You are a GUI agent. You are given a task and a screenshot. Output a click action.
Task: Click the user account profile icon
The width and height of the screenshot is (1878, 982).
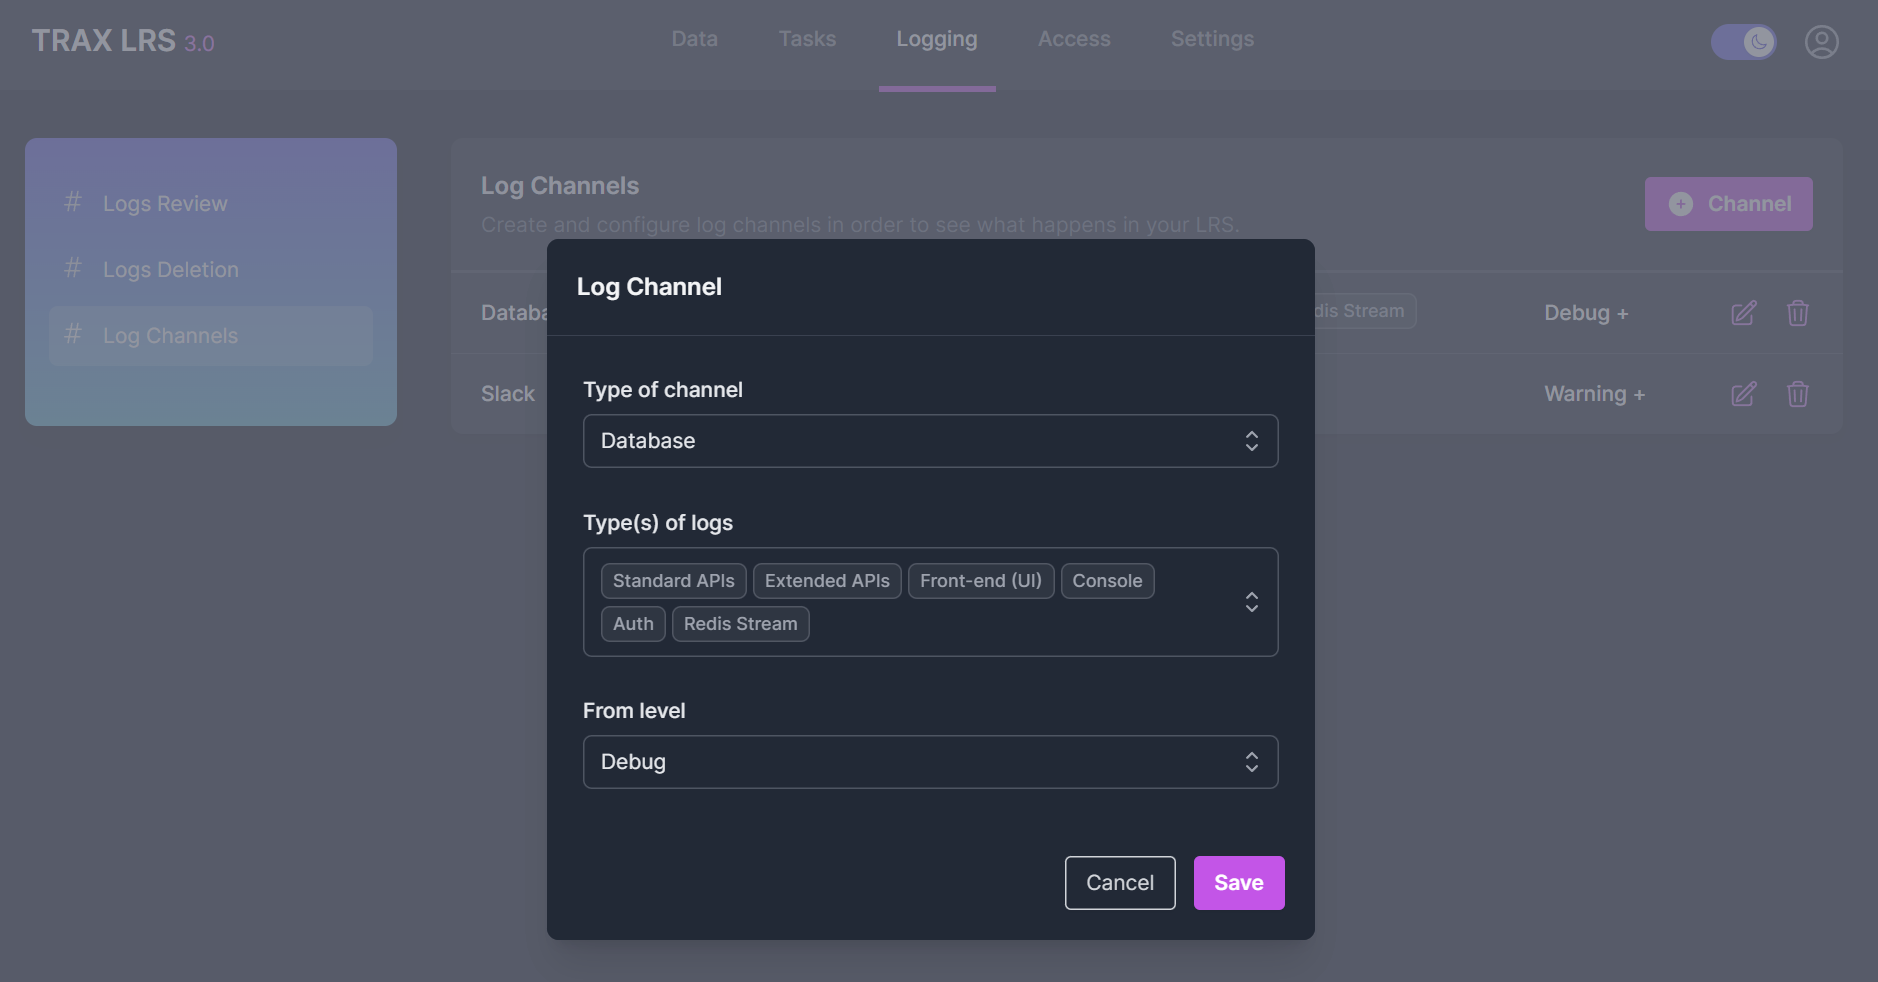[x=1821, y=42]
